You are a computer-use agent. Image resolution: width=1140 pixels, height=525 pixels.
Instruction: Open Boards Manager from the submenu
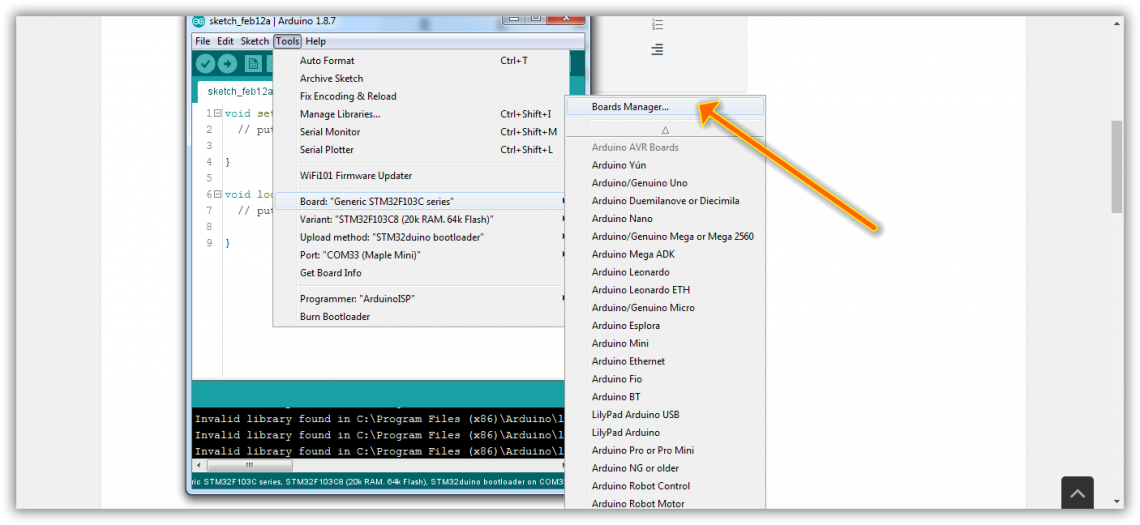pos(630,107)
